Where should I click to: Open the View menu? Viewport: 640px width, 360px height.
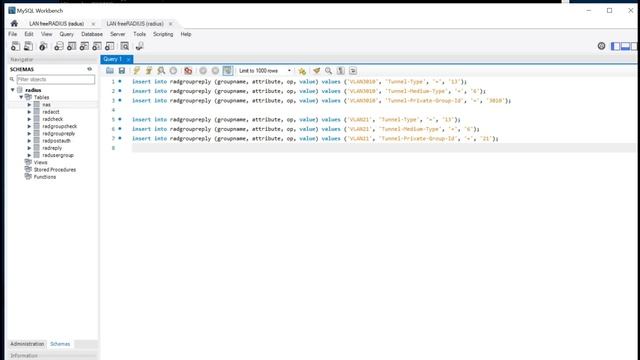47,34
